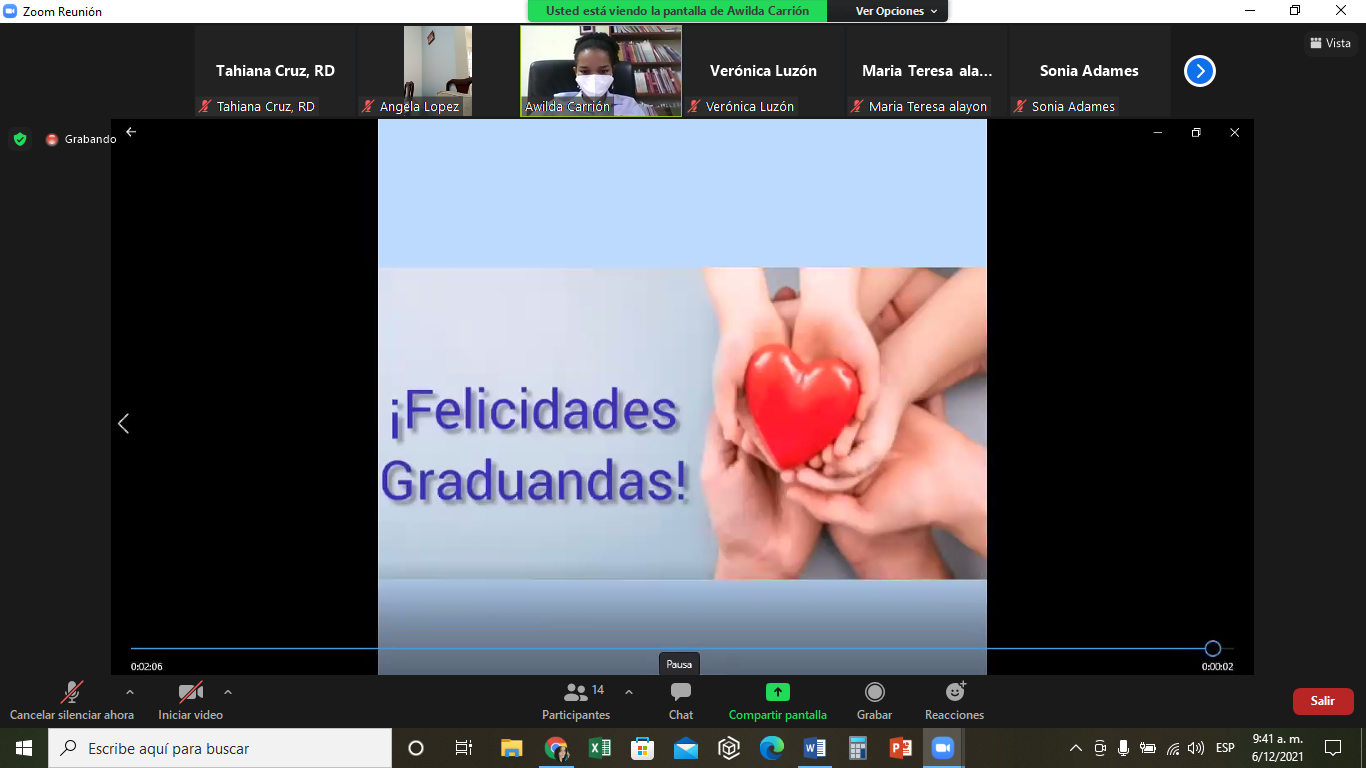
Task: Expand video options chevron beside camera
Action: [228, 691]
